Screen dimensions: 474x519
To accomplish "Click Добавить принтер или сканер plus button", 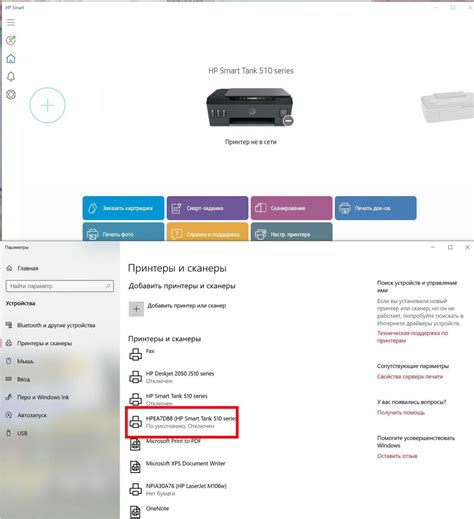I will point(136,309).
